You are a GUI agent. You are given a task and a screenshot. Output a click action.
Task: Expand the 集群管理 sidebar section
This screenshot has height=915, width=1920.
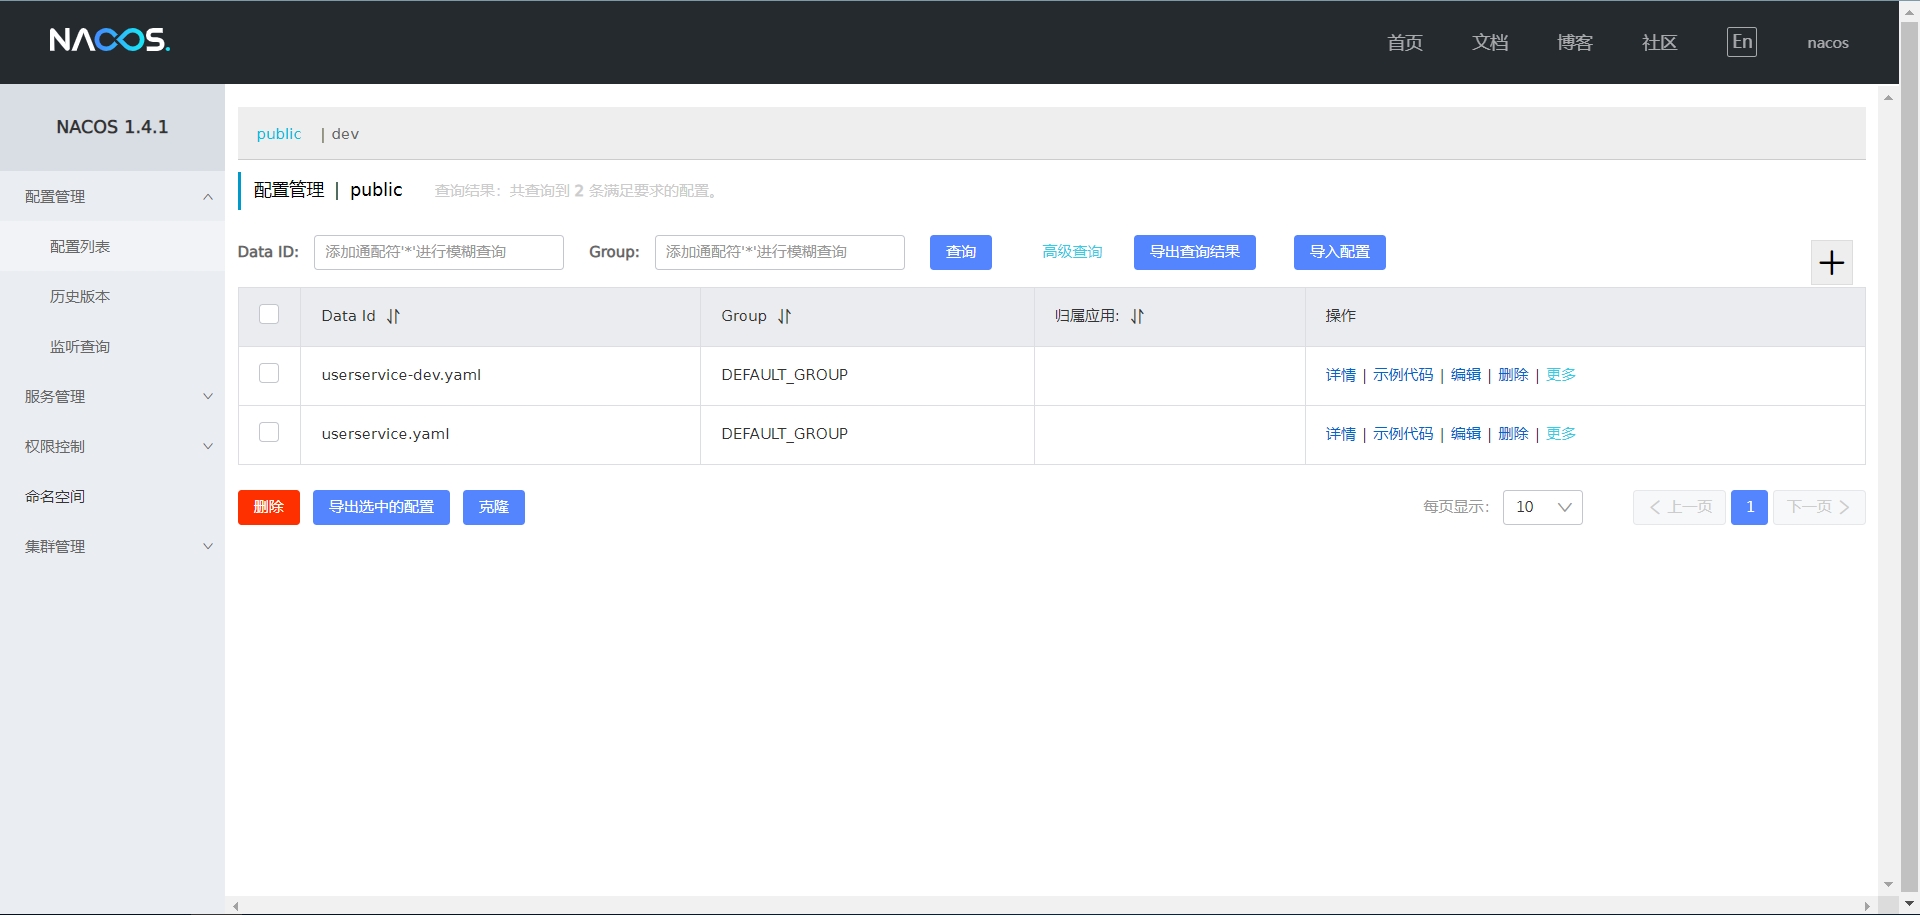coord(112,546)
